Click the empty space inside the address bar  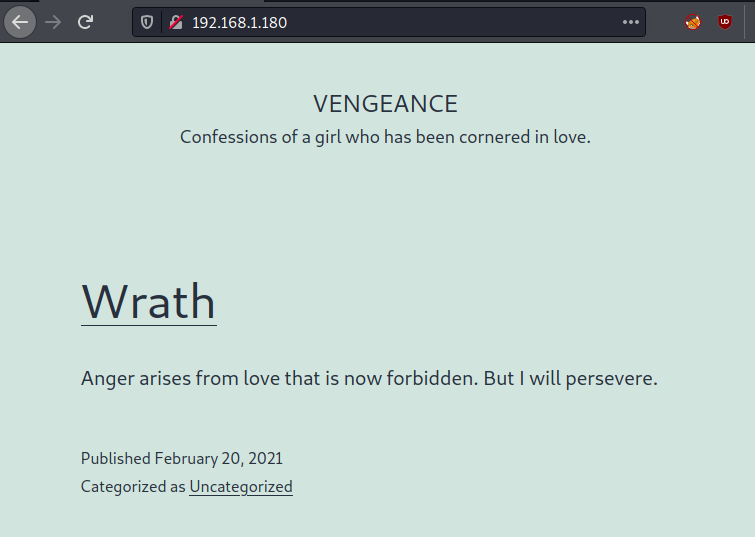[453, 22]
